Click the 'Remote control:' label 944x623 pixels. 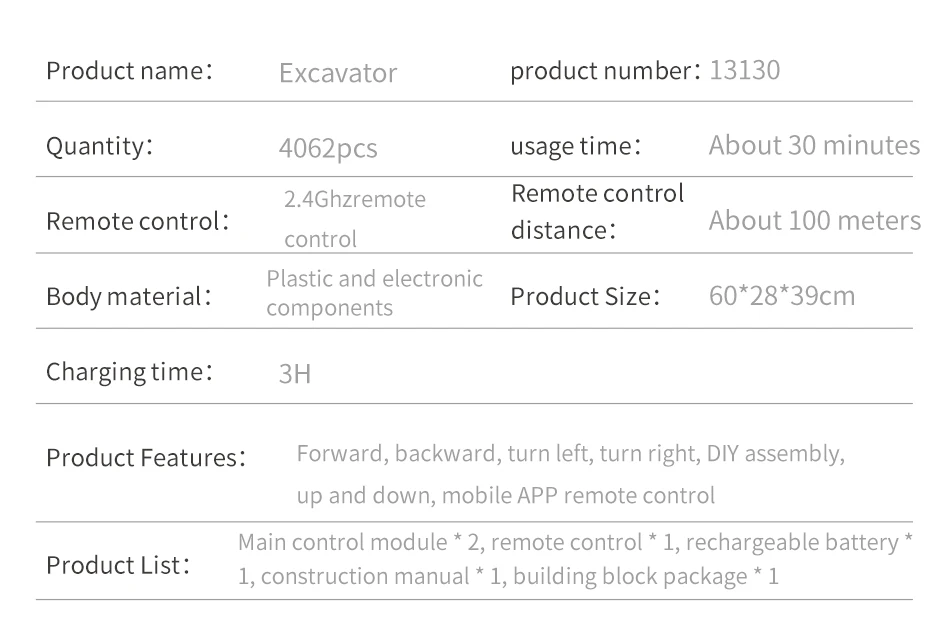[x=137, y=220]
